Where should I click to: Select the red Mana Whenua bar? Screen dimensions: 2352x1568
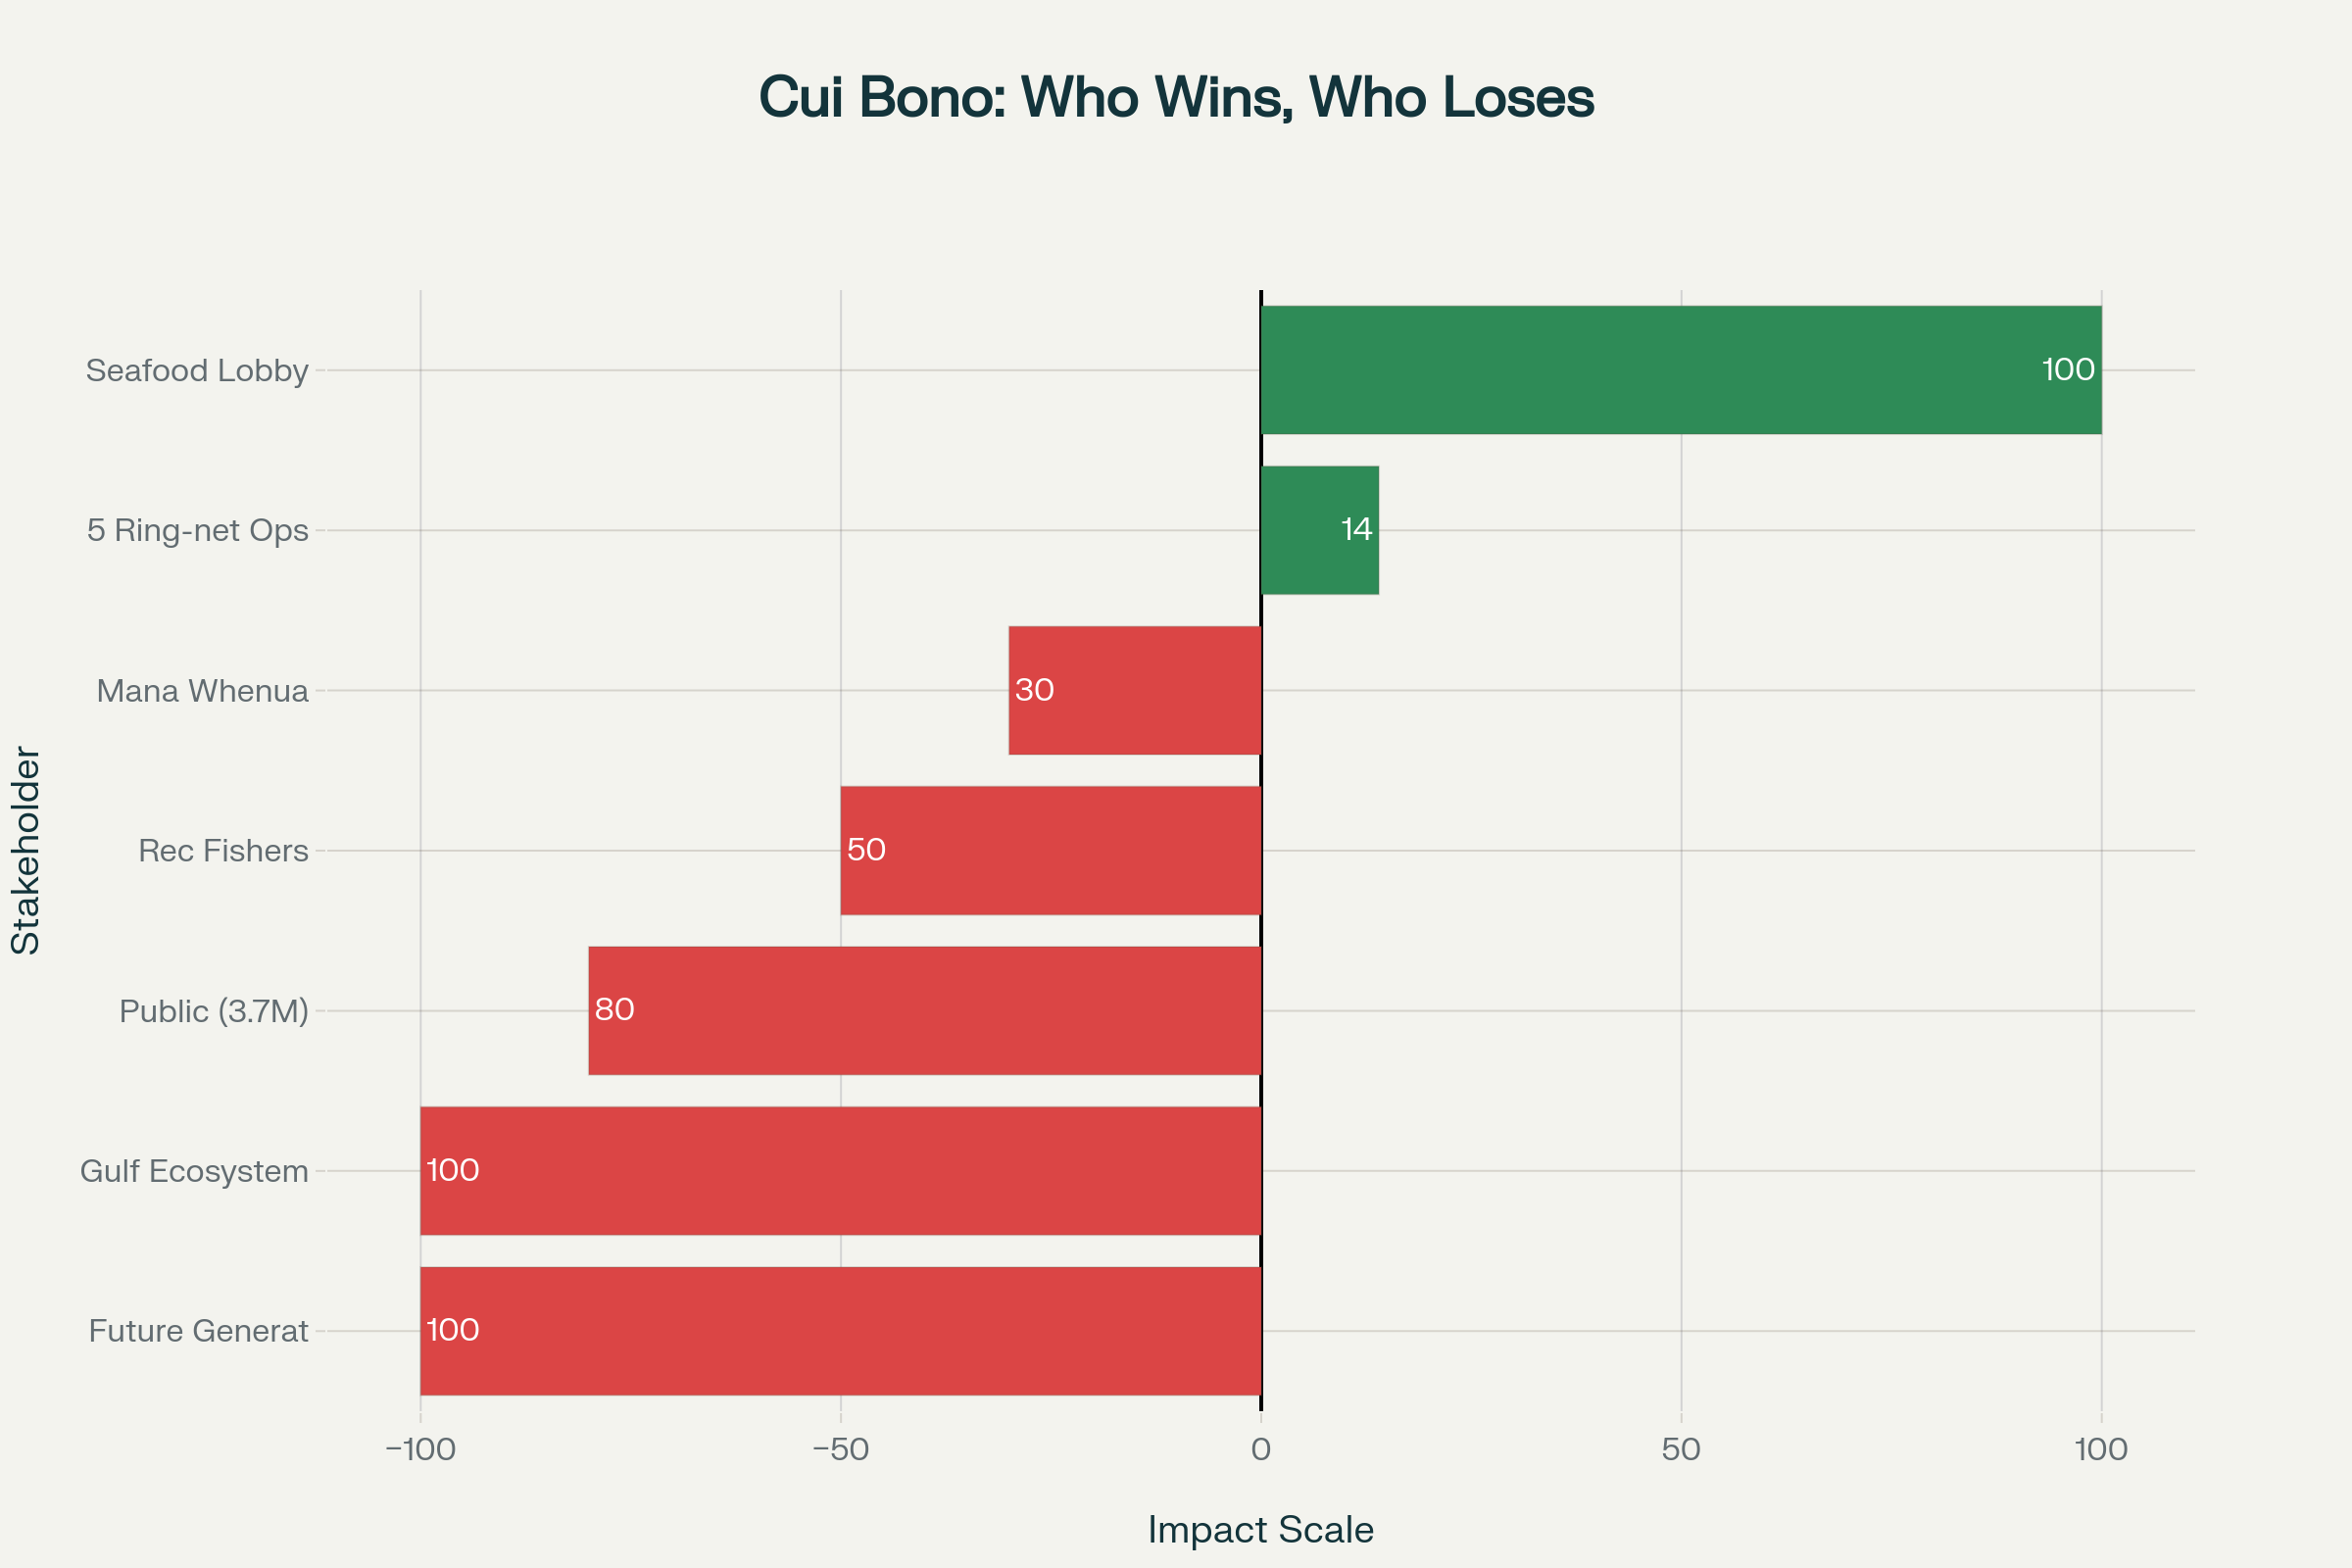click(1135, 690)
